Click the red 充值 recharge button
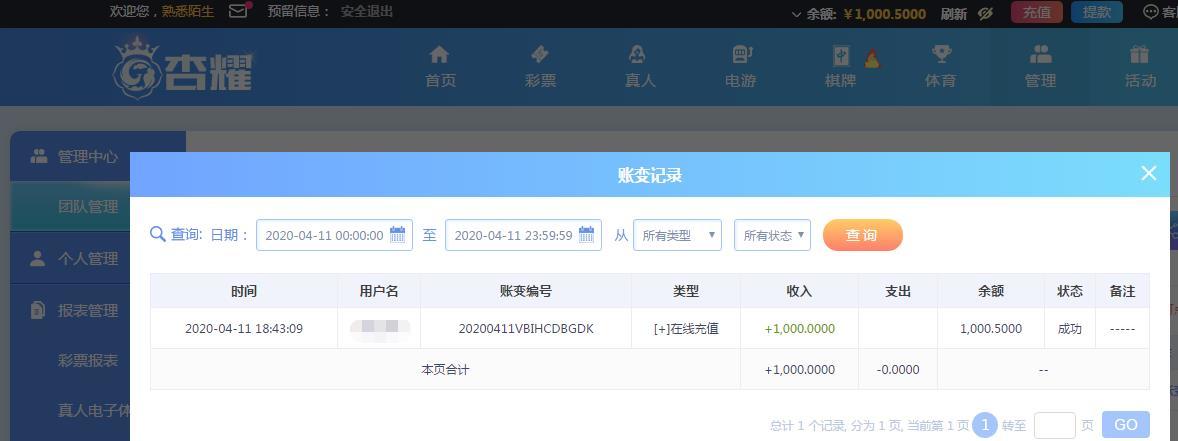The width and height of the screenshot is (1178, 441). tap(1037, 12)
